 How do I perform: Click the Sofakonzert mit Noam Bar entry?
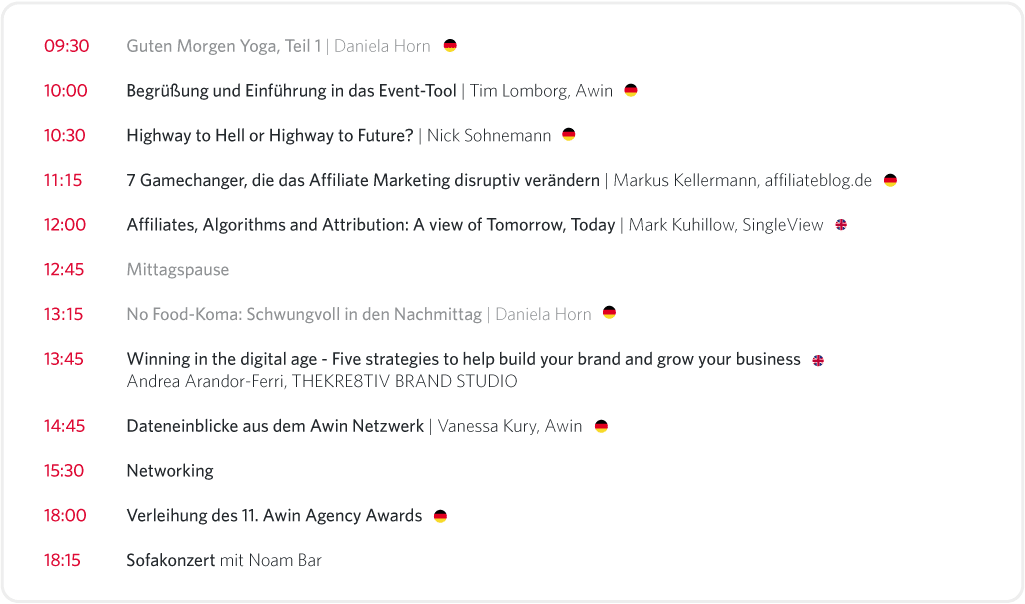[x=224, y=561]
